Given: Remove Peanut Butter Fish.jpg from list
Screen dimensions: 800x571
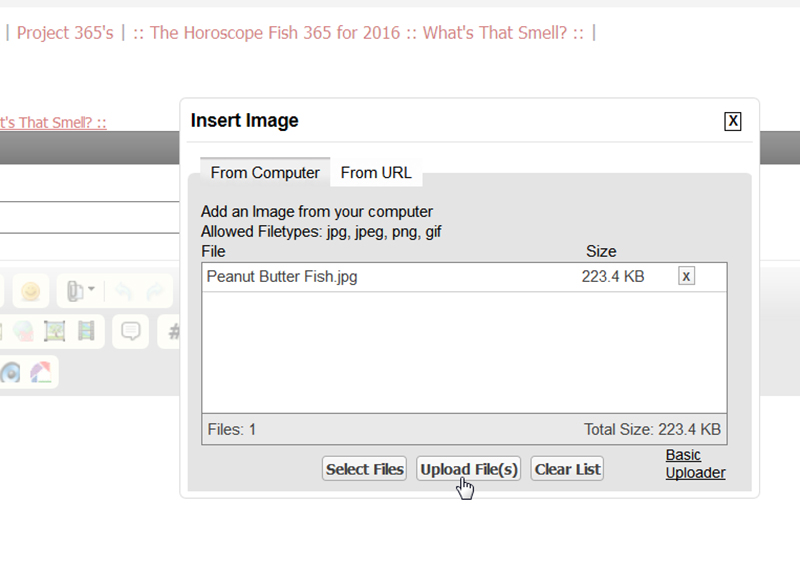Looking at the screenshot, I should [686, 276].
